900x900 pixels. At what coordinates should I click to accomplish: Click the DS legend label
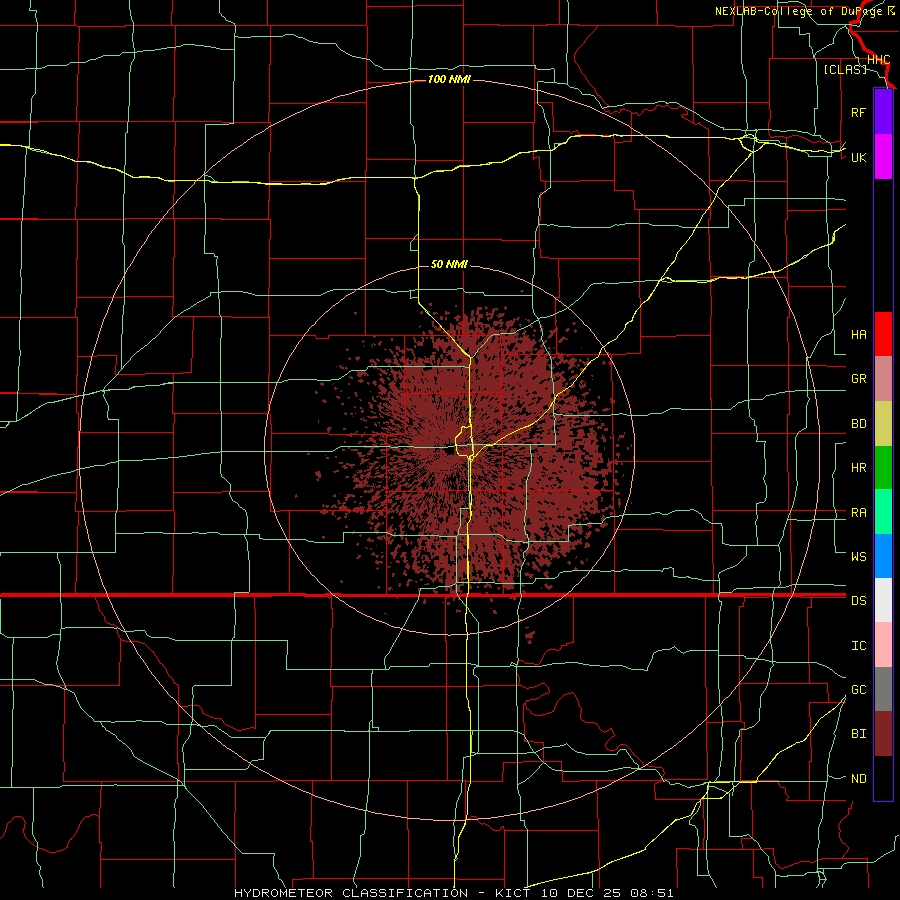click(859, 601)
